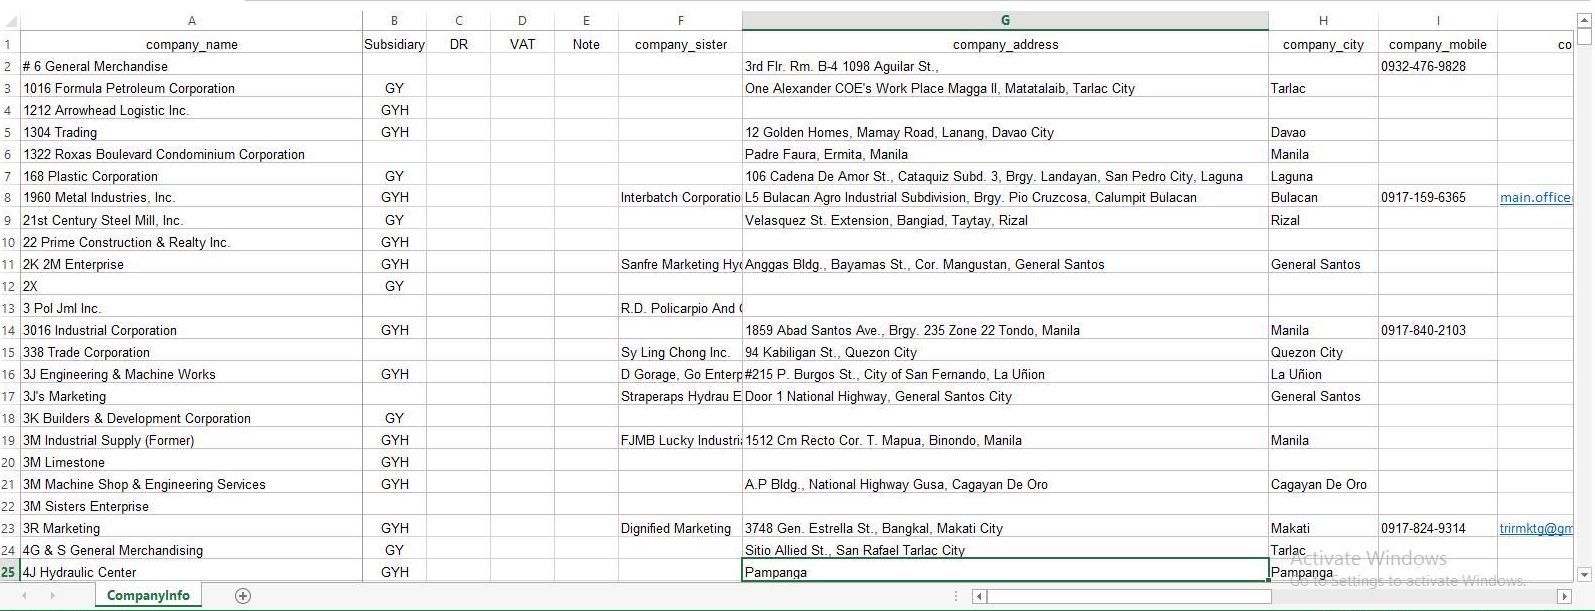
Task: Select column H header
Action: 1323,21
